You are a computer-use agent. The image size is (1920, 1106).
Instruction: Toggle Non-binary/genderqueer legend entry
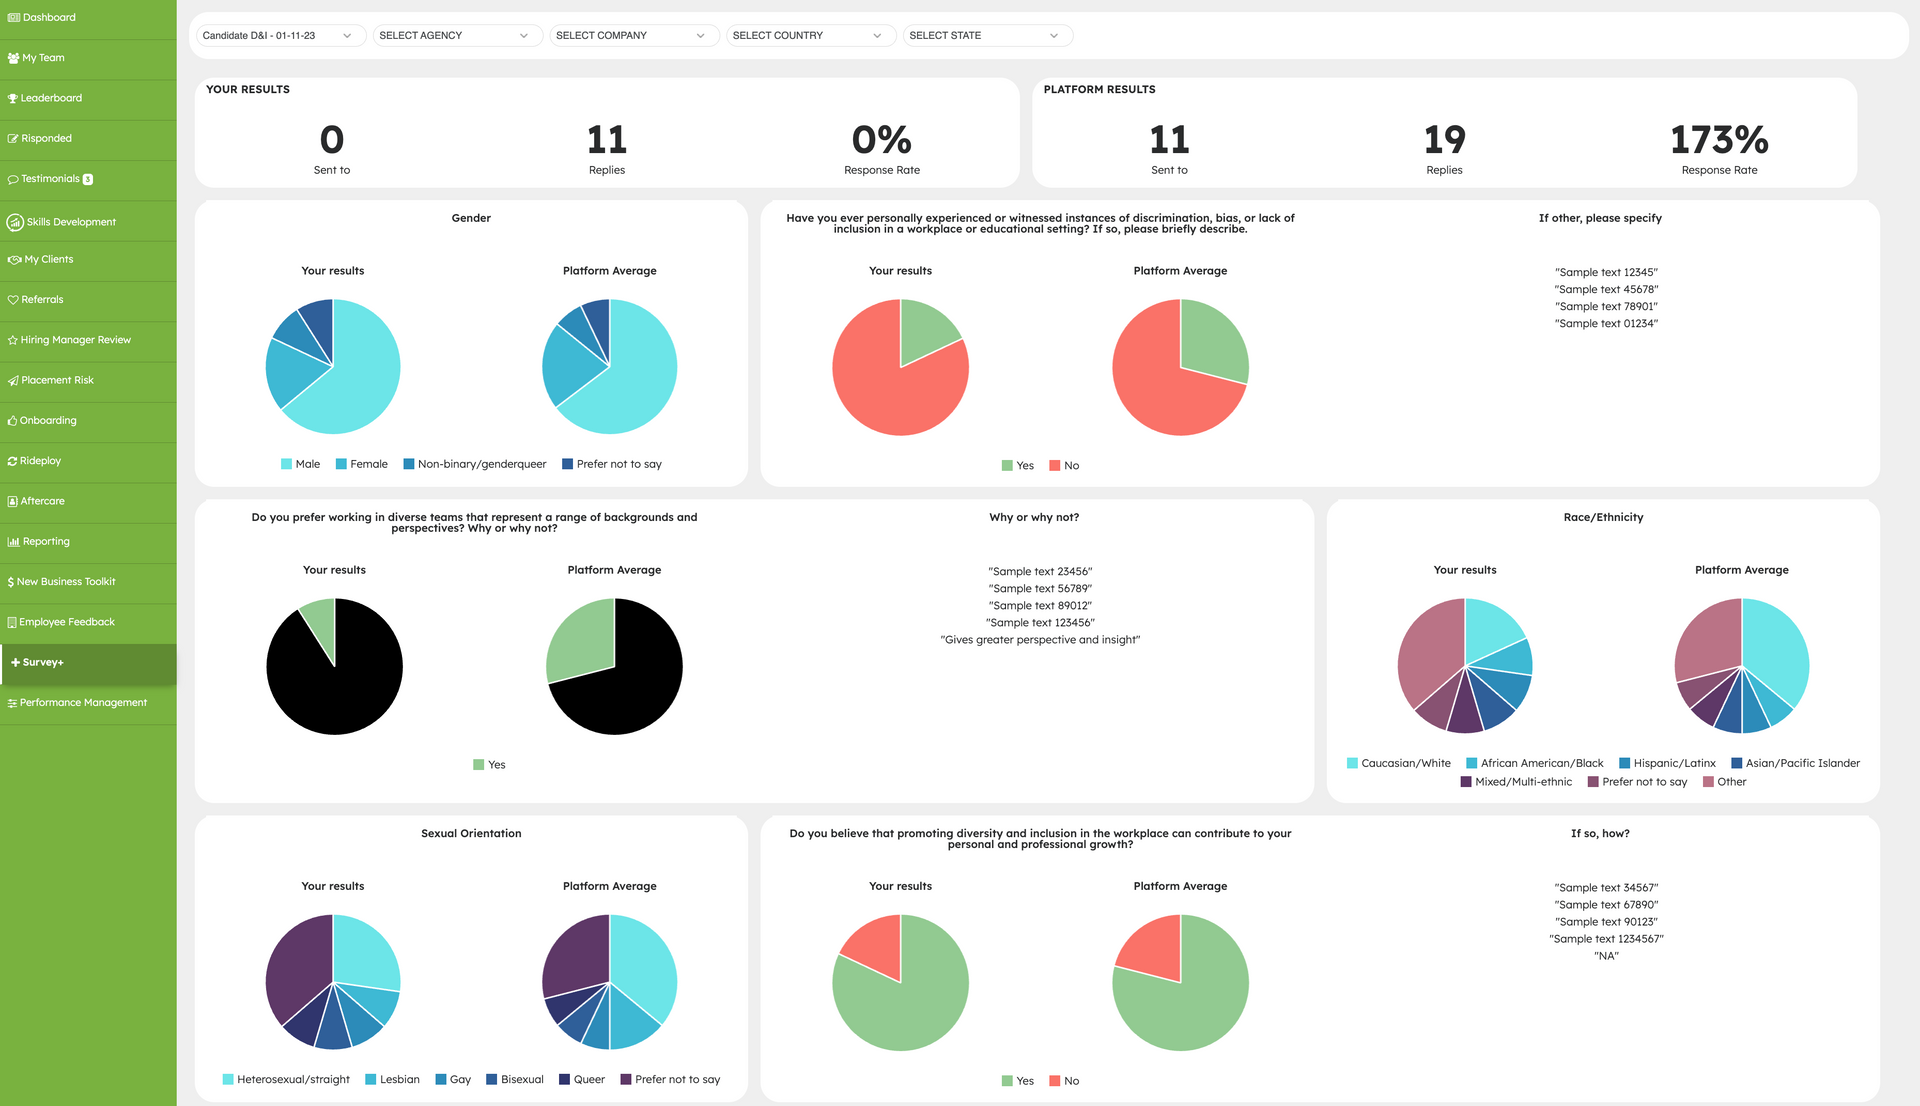(475, 464)
